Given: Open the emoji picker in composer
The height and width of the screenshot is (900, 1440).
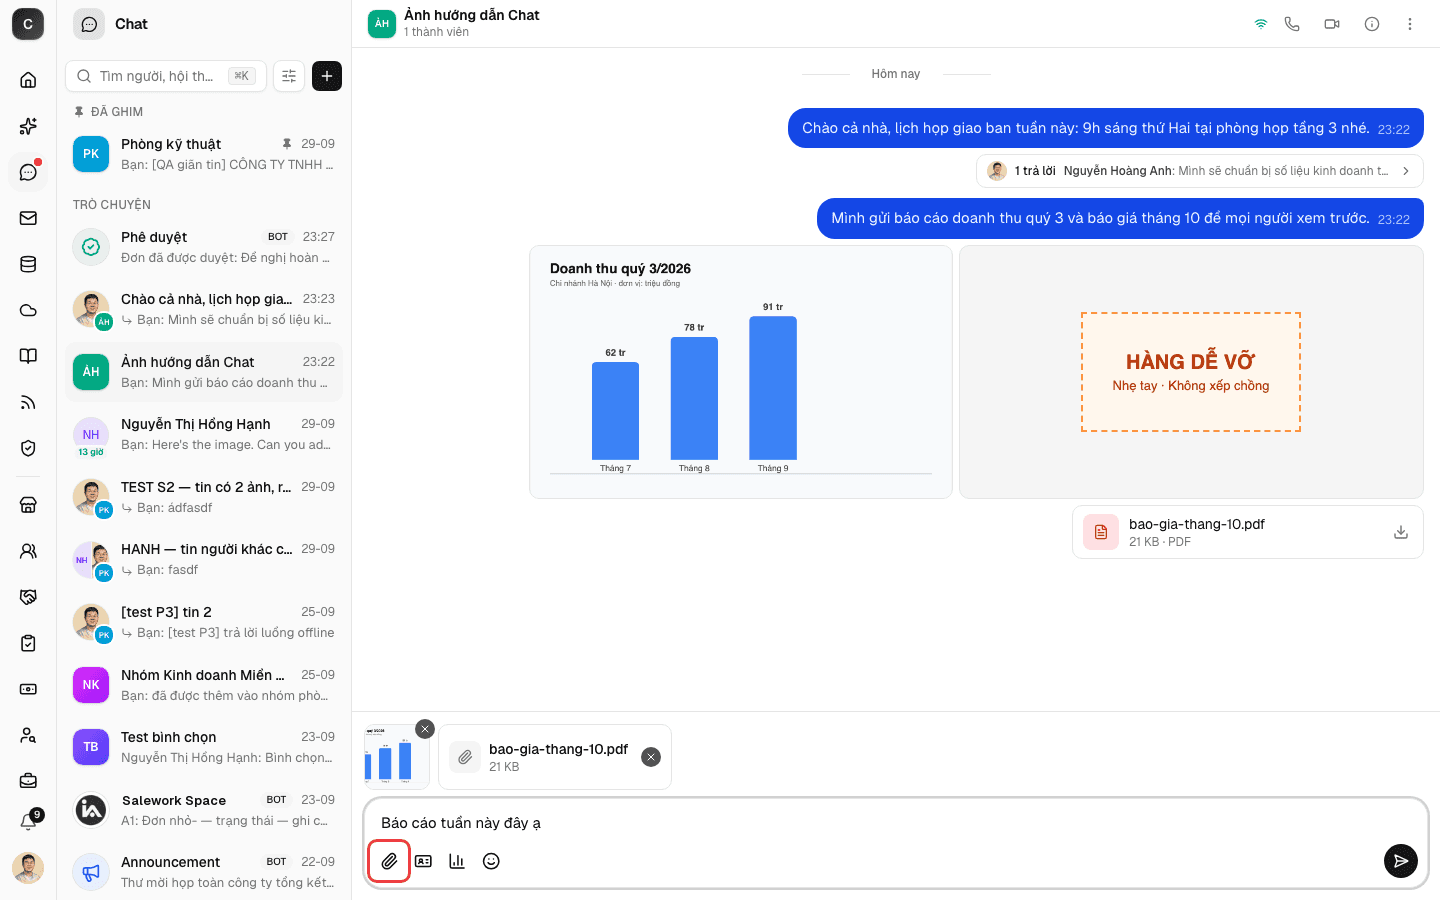Looking at the screenshot, I should click(491, 861).
